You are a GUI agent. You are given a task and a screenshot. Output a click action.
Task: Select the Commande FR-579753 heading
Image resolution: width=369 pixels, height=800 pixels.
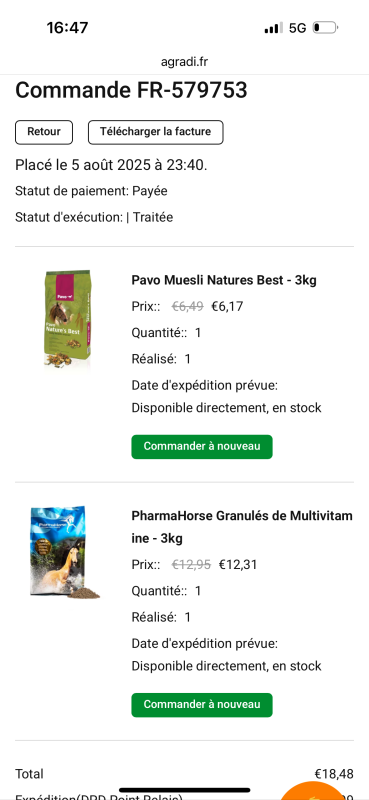tap(131, 90)
